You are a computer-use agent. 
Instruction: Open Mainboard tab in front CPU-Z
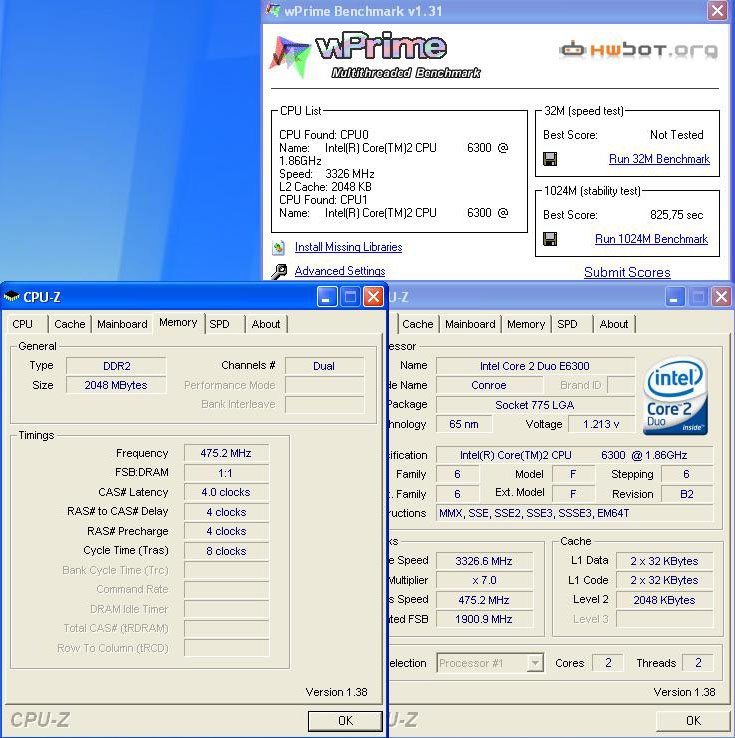[122, 324]
